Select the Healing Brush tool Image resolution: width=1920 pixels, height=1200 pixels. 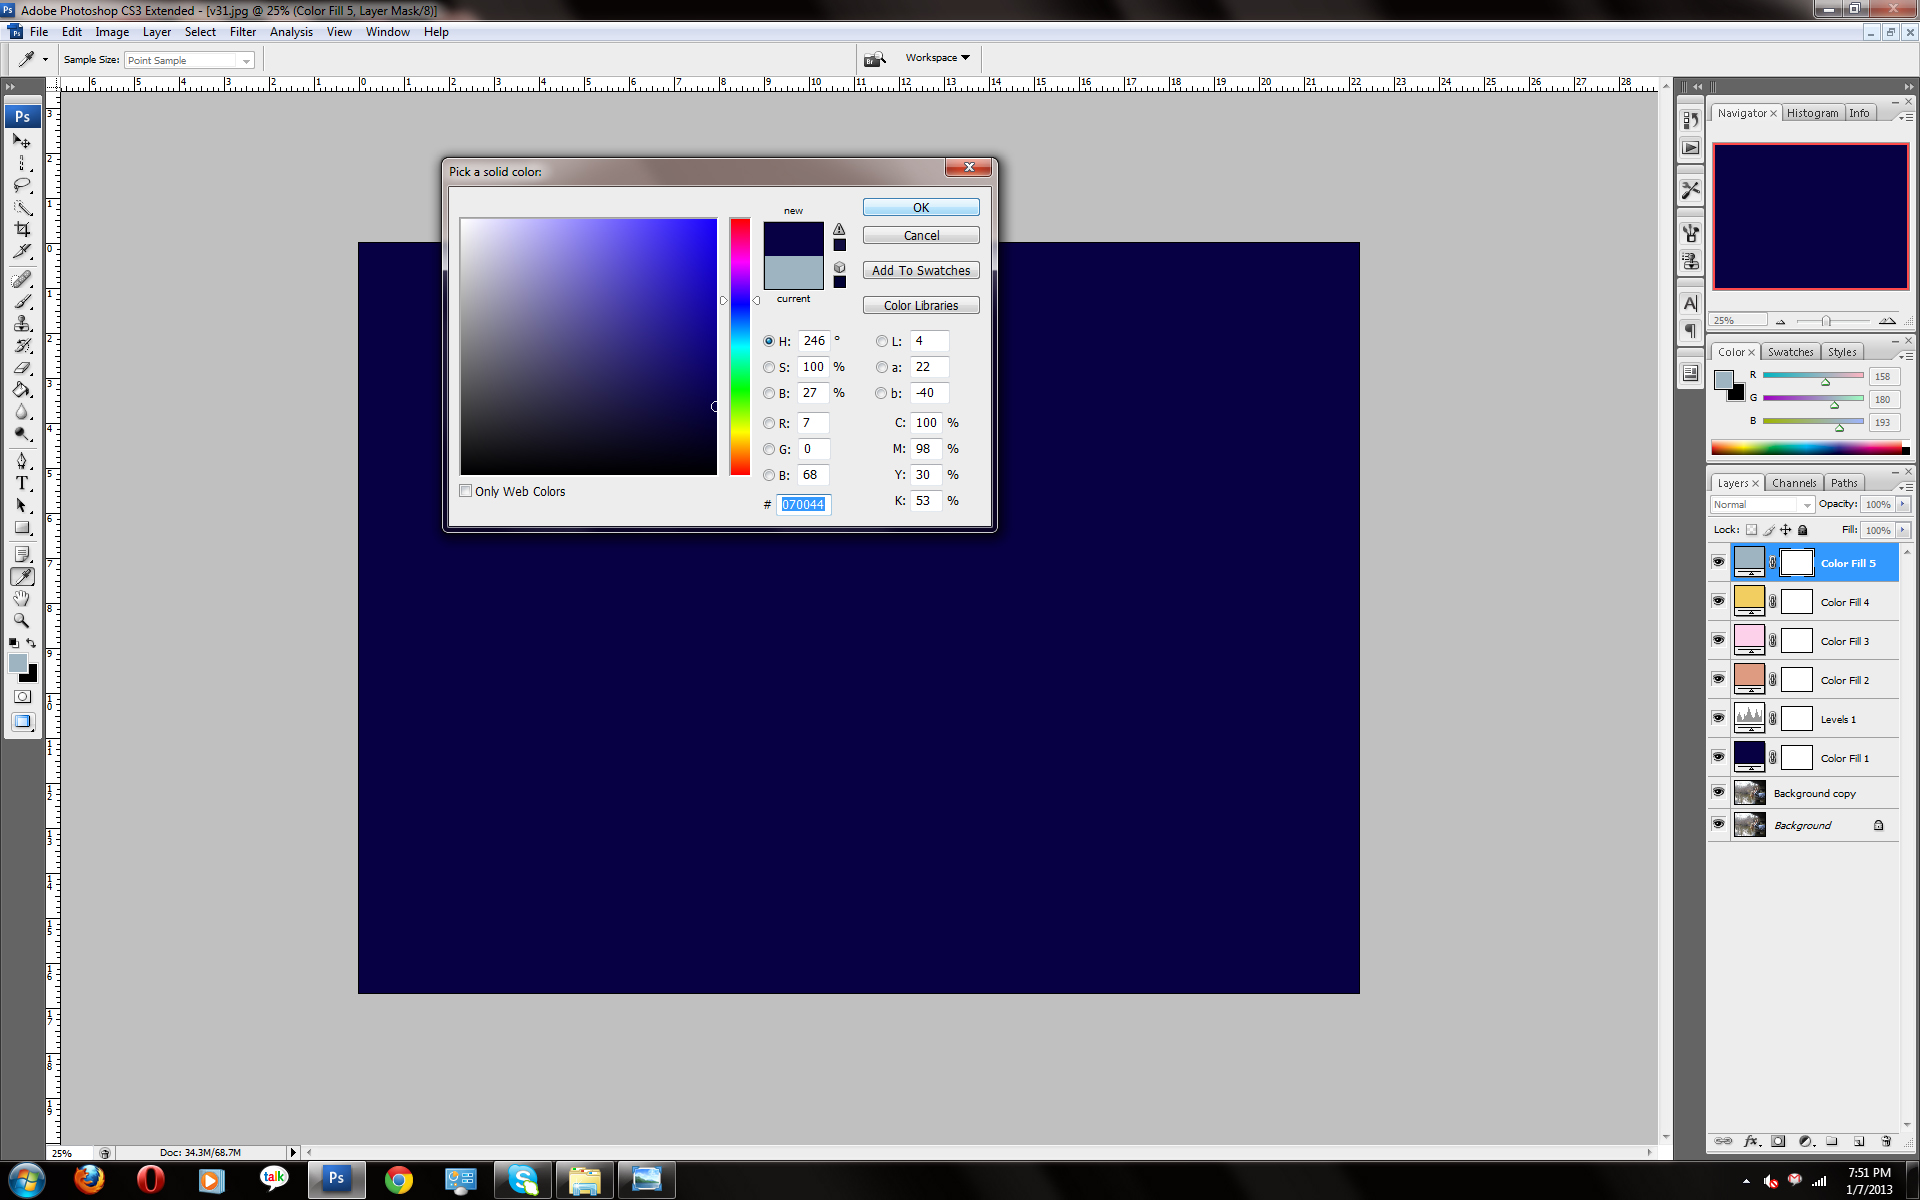[x=22, y=279]
